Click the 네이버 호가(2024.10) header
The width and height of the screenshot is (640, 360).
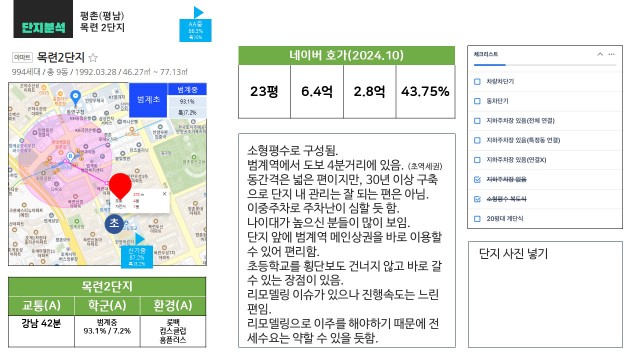point(347,55)
